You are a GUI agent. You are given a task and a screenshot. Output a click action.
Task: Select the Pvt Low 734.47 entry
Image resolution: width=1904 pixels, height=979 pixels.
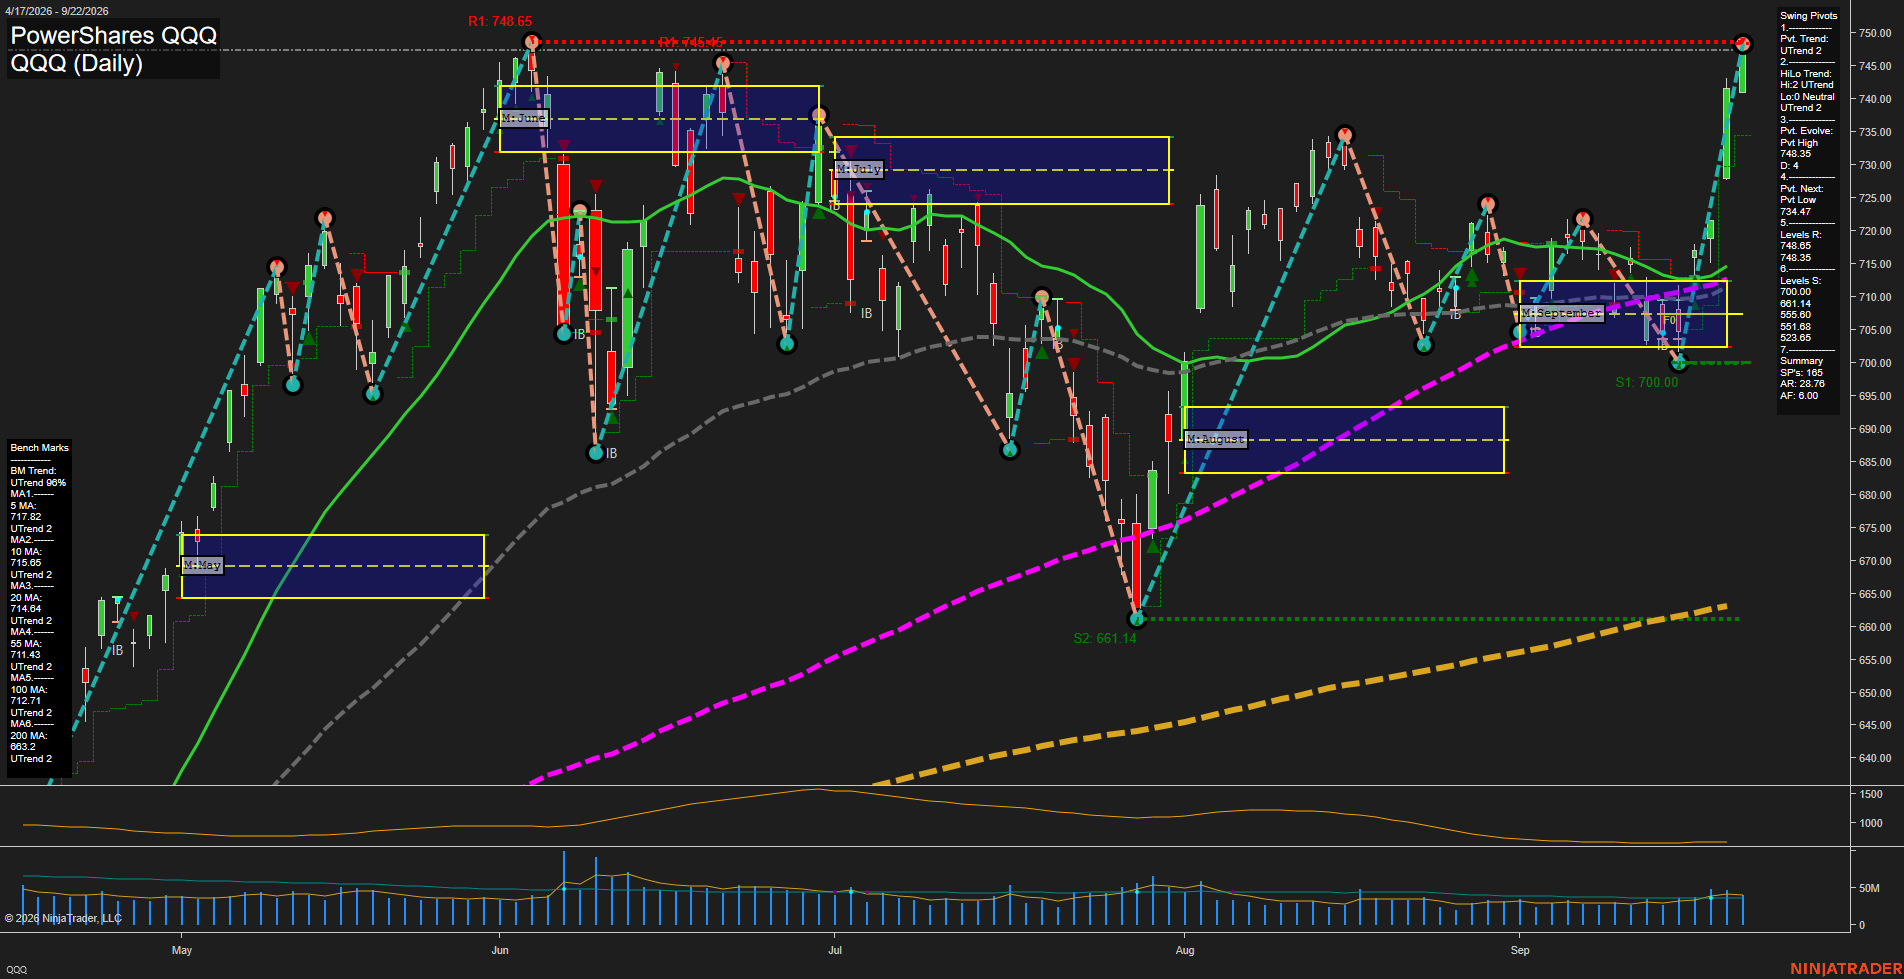point(1798,206)
